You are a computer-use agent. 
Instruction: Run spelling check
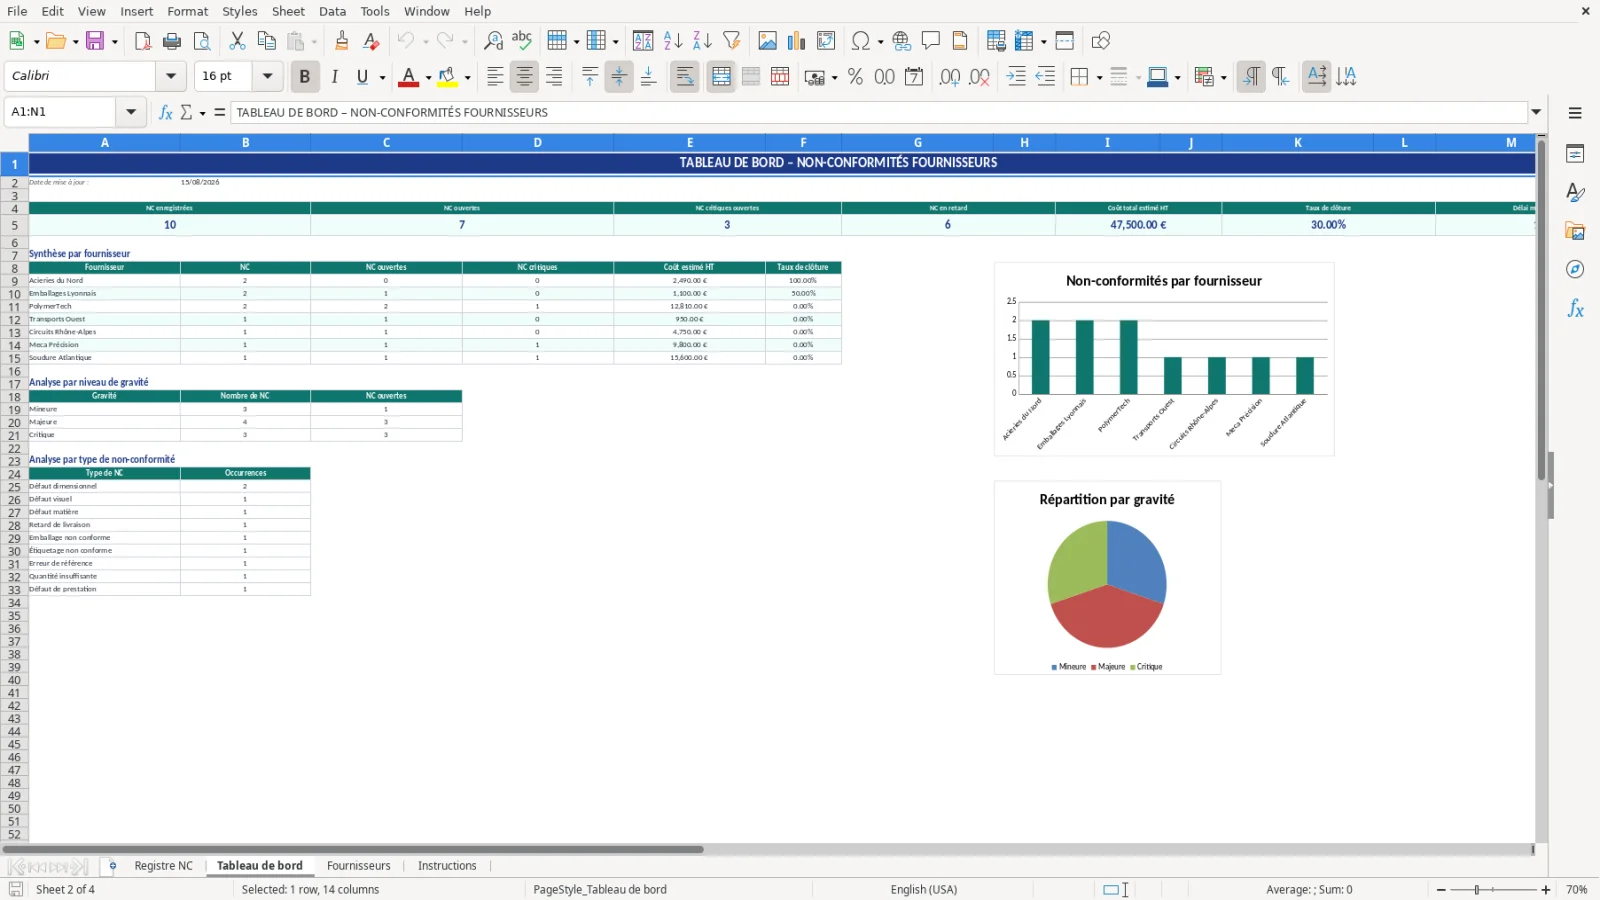522,41
